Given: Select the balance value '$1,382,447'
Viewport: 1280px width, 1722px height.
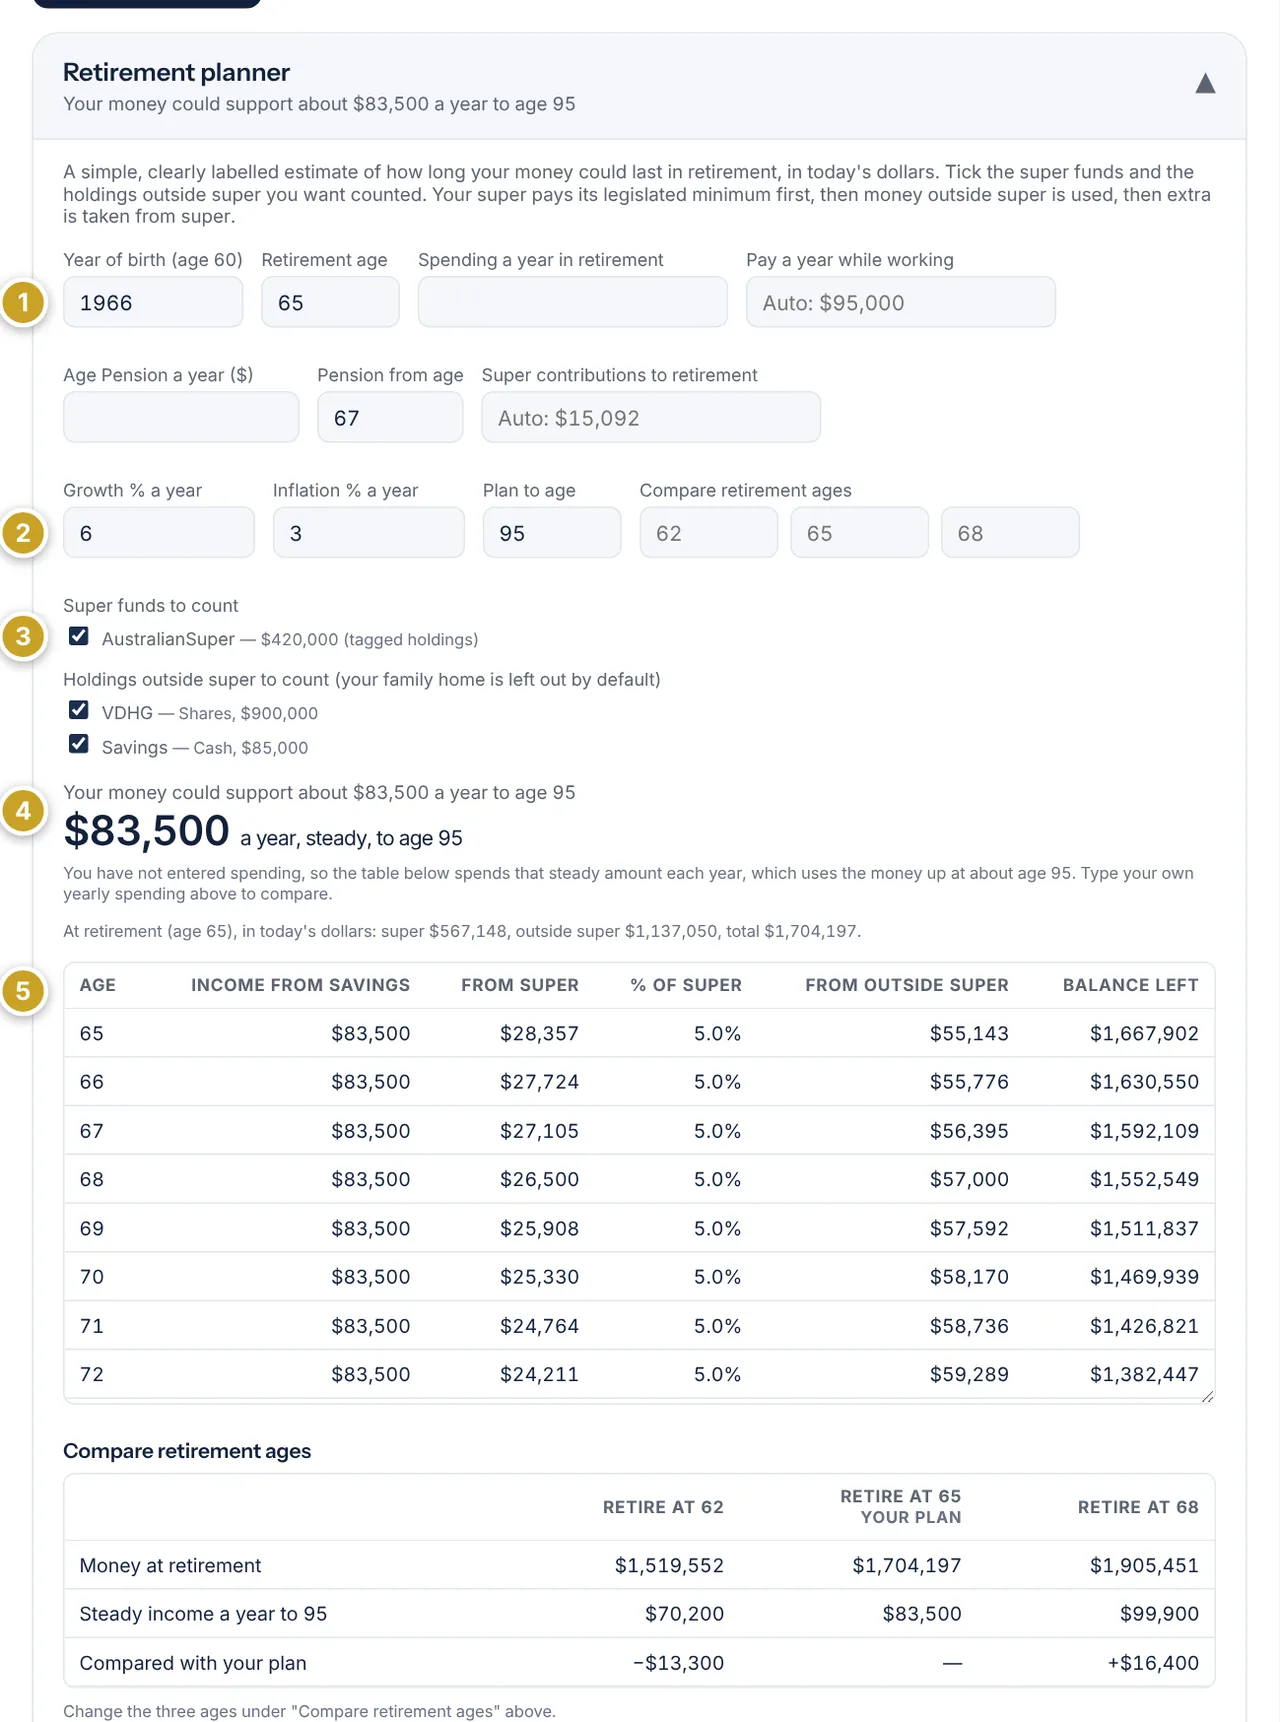Looking at the screenshot, I should [x=1144, y=1374].
